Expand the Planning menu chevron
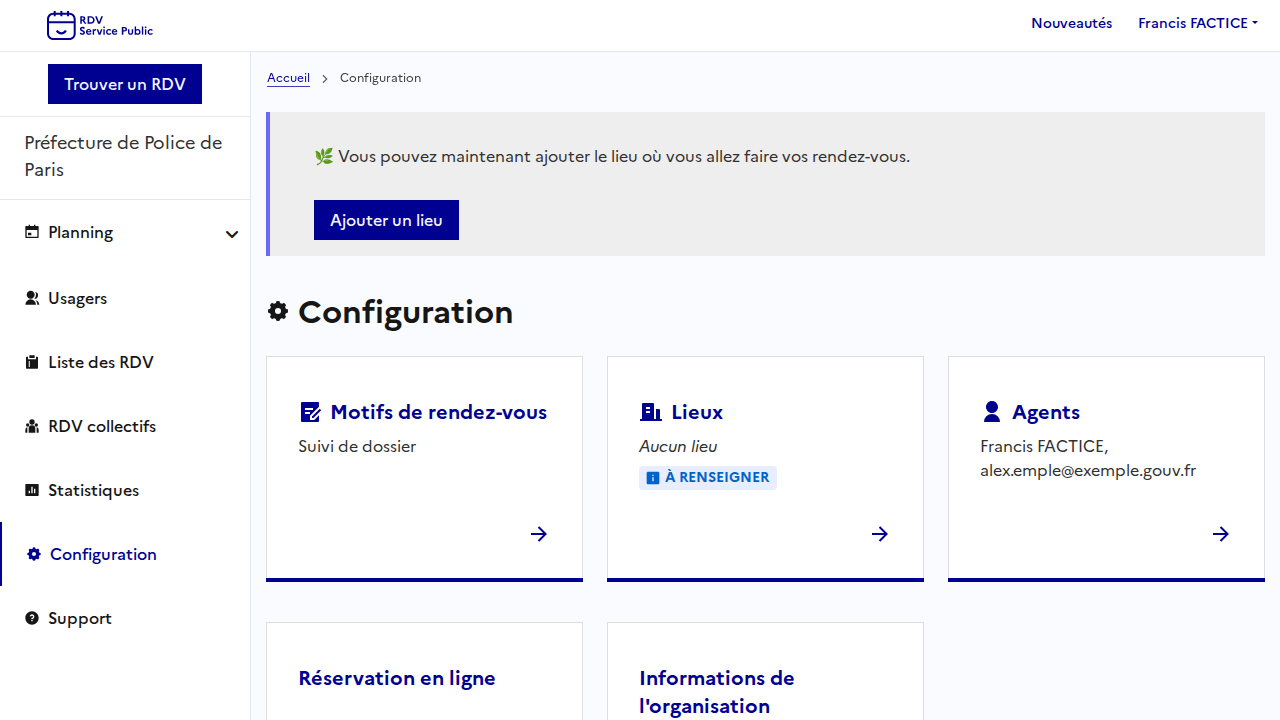 click(232, 234)
